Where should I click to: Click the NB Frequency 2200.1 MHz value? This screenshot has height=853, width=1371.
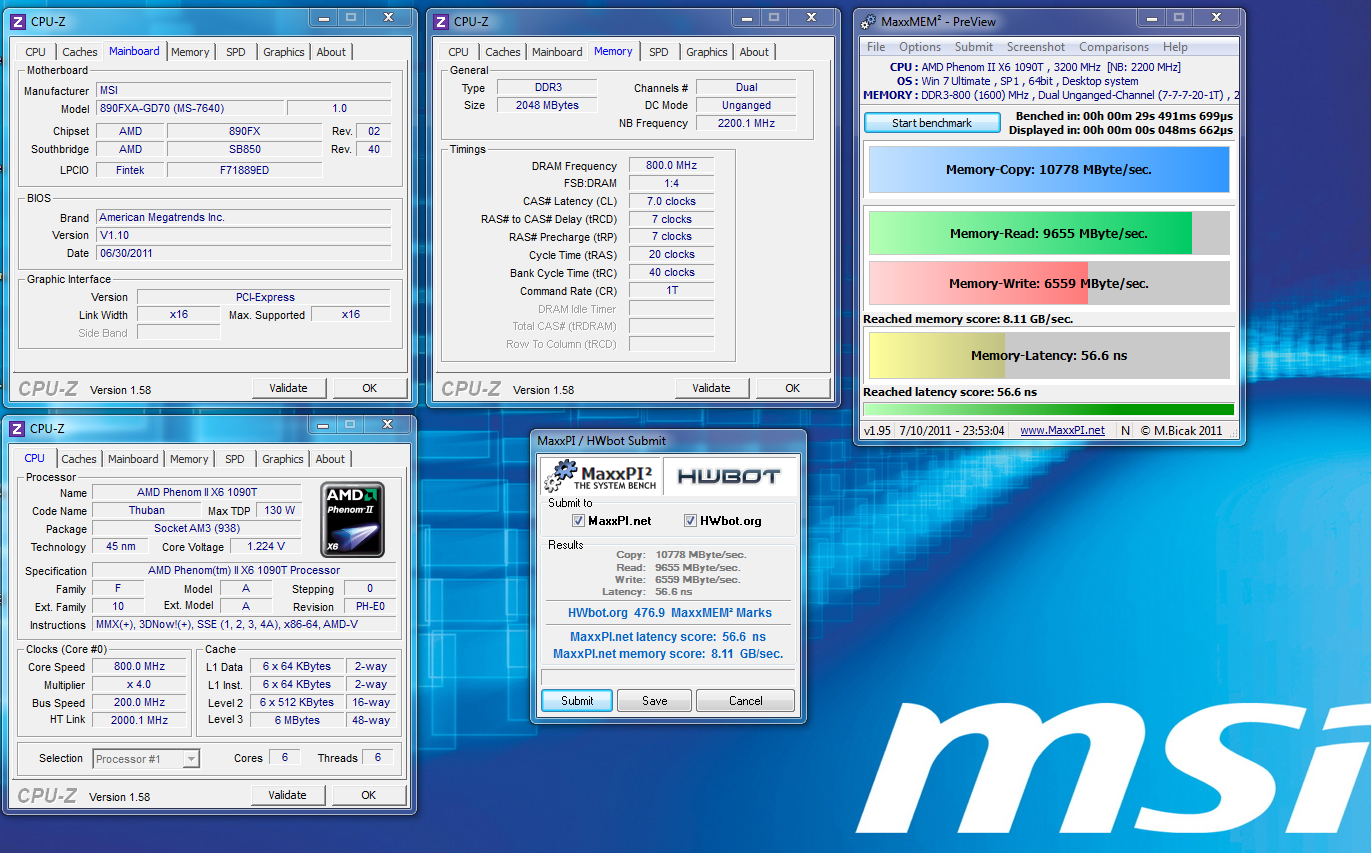pos(746,123)
